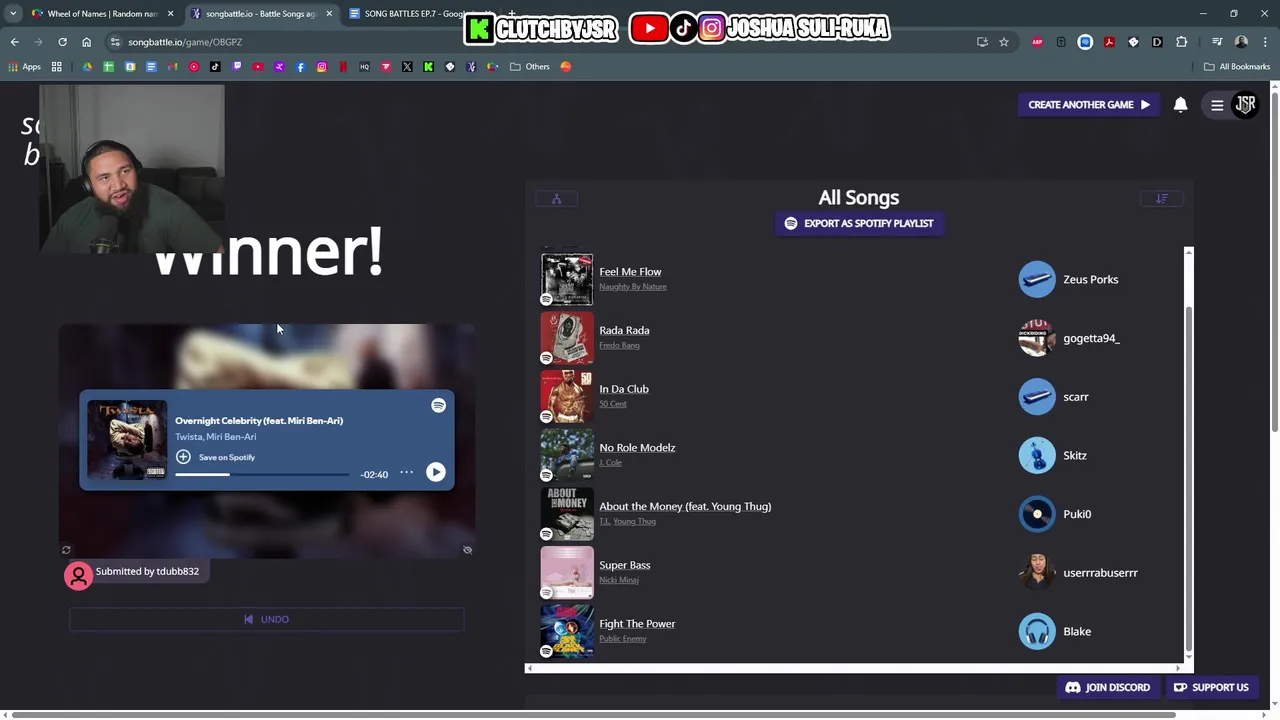The image size is (1280, 720).
Task: Hide the winner embed with the eye-slash icon
Action: (467, 550)
